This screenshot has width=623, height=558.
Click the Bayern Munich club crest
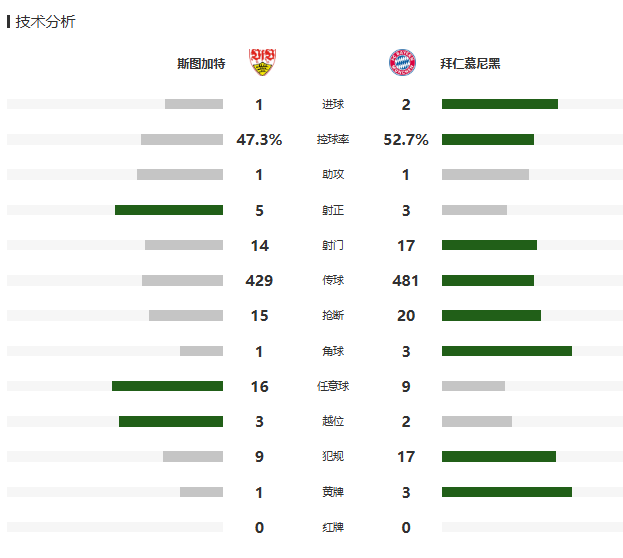point(402,63)
